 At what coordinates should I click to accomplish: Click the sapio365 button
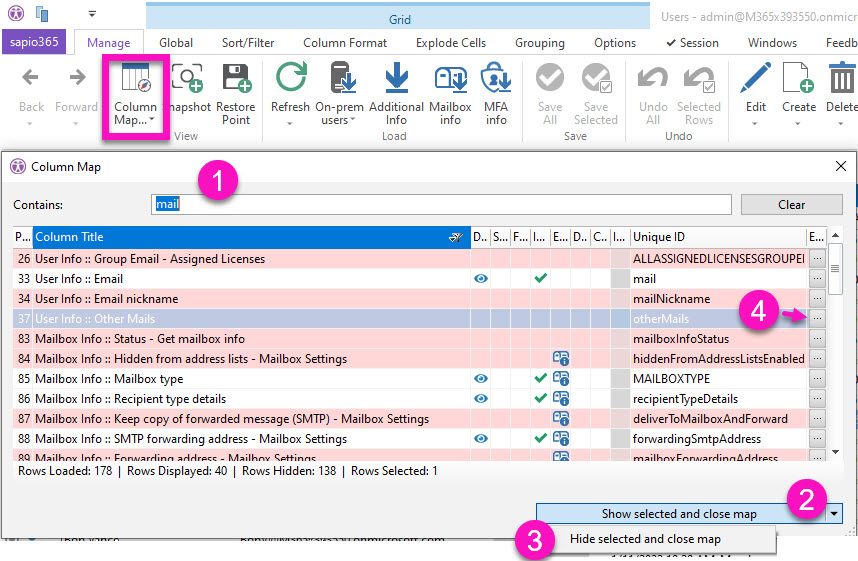pyautogui.click(x=34, y=42)
